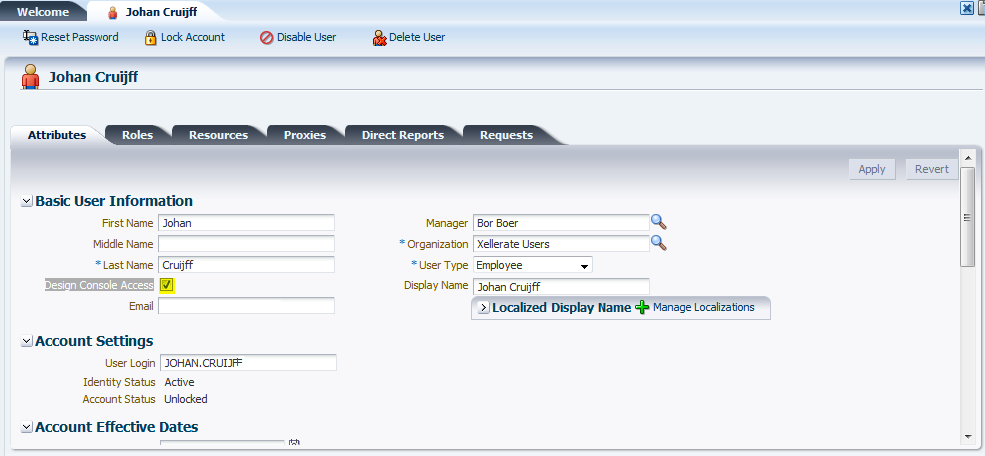The height and width of the screenshot is (456, 985).
Task: Open the Proxies tab
Action: point(305,135)
